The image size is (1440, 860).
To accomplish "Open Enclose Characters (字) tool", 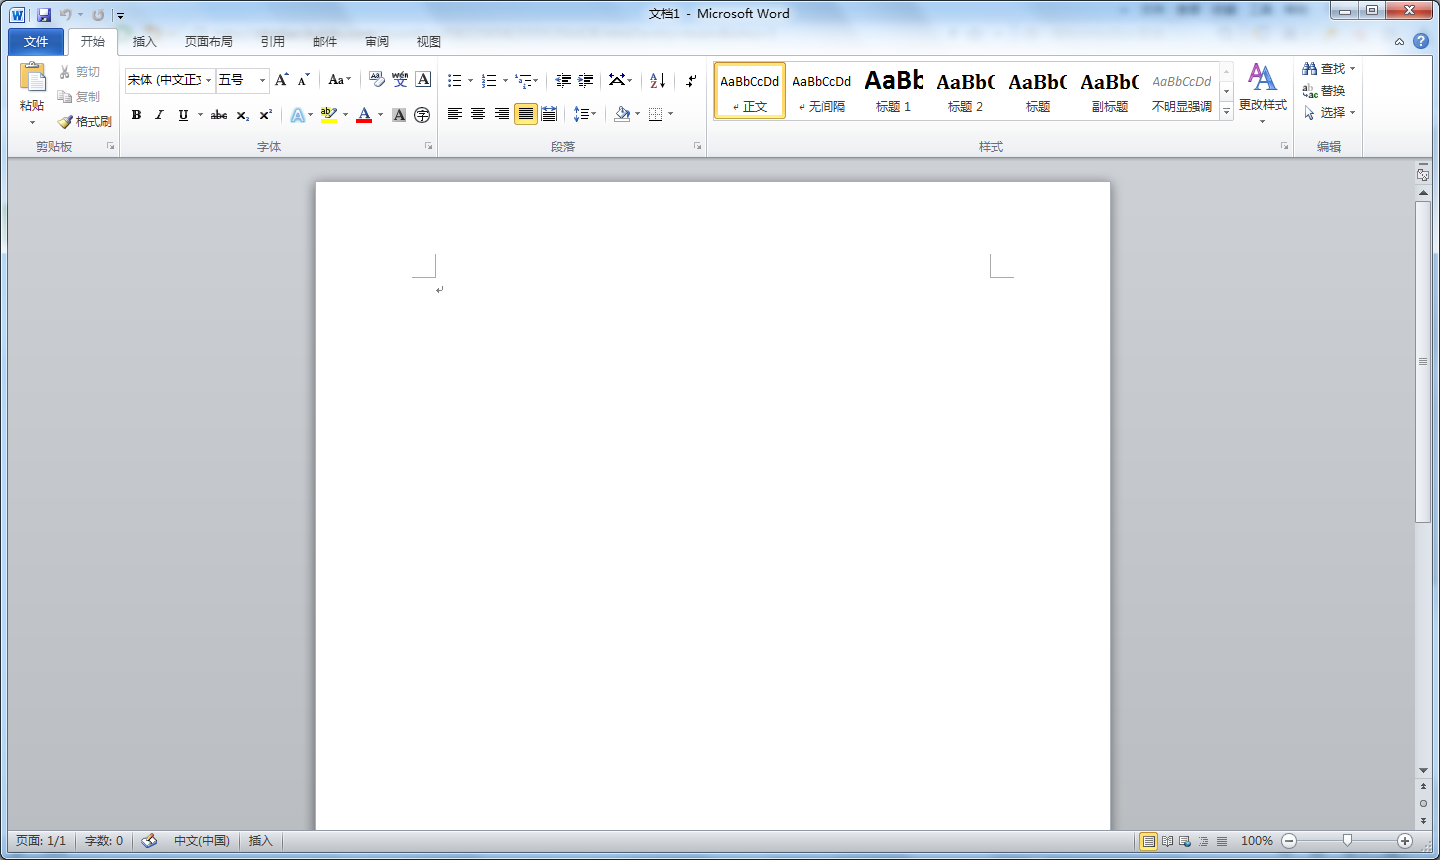I will pyautogui.click(x=422, y=115).
